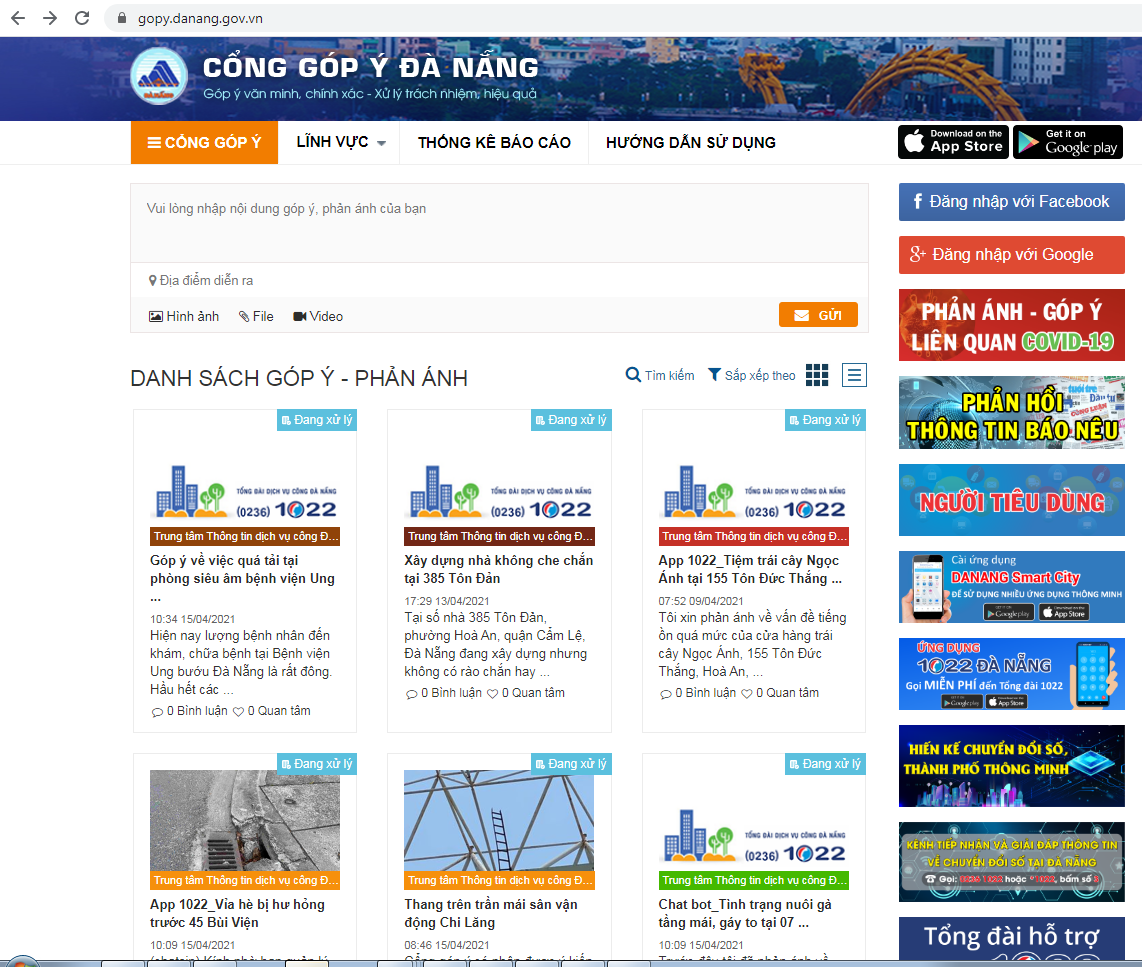Open the Kênh tiếp nhận và giải đáp banner
The height and width of the screenshot is (967, 1142).
click(1012, 862)
